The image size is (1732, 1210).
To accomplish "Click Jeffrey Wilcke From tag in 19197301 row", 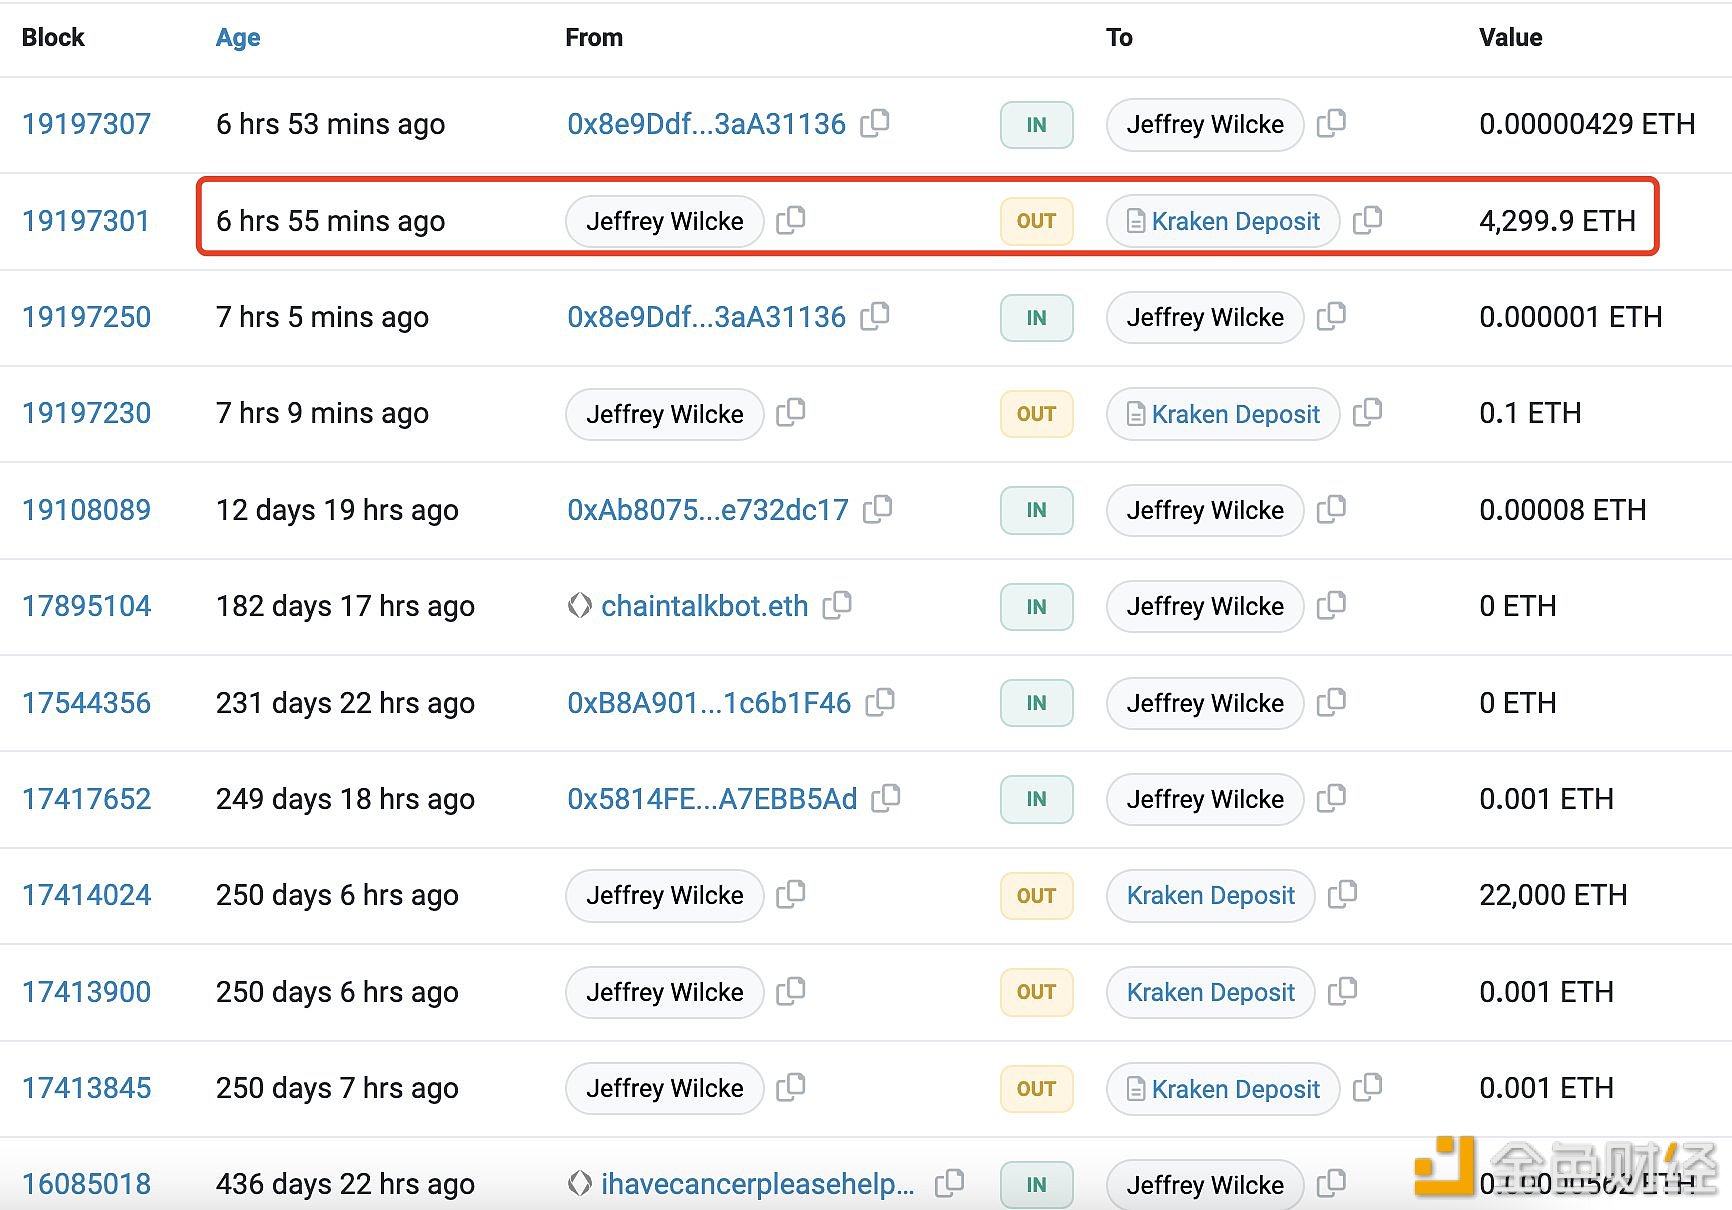I will [x=665, y=221].
